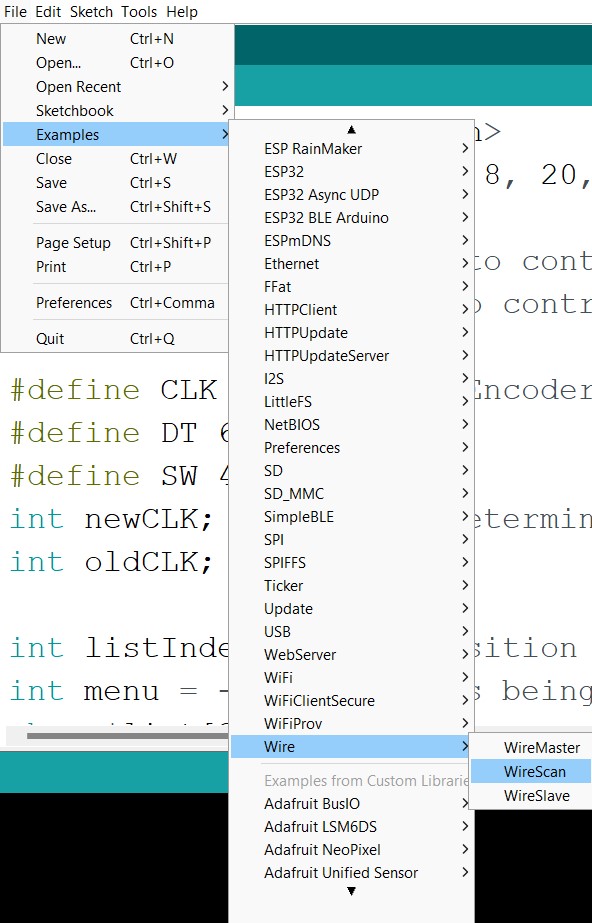Click Quit in the File menu
The width and height of the screenshot is (592, 923).
(x=117, y=339)
